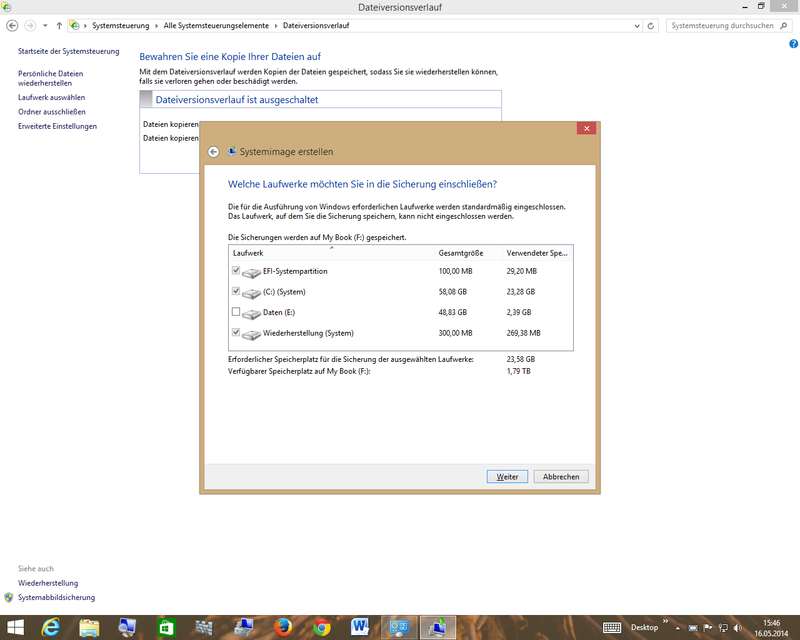800x640 pixels.
Task: Expand the Desktop toolbar chevron
Action: pos(665,621)
